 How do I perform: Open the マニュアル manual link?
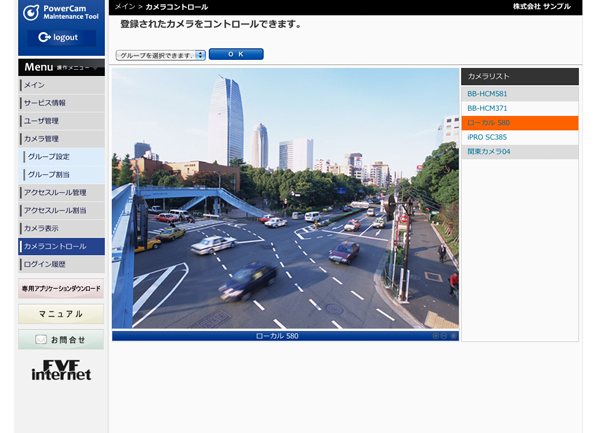tap(61, 314)
